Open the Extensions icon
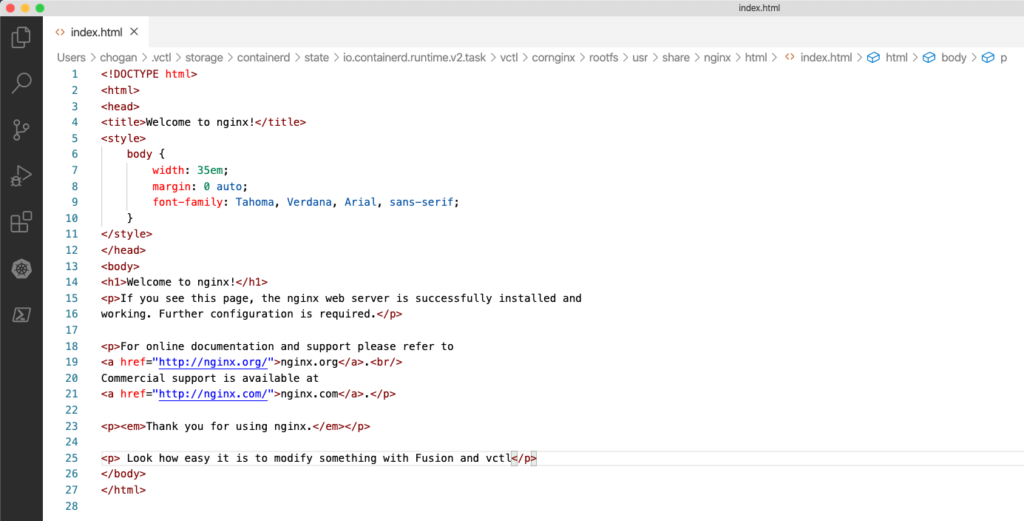This screenshot has width=1024, height=521. (x=21, y=222)
